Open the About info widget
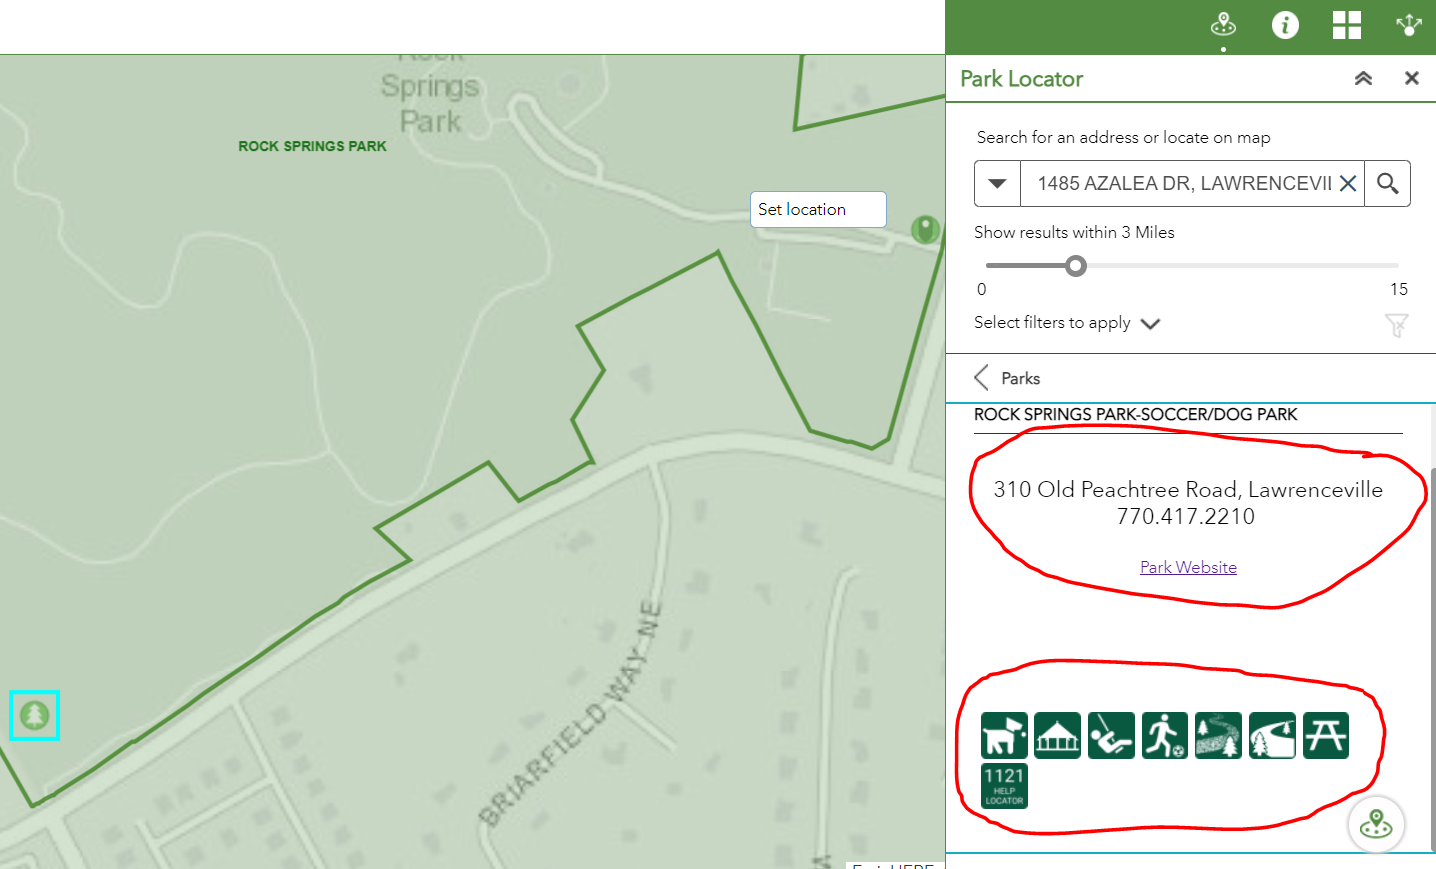Viewport: 1436px width, 869px height. click(1285, 25)
